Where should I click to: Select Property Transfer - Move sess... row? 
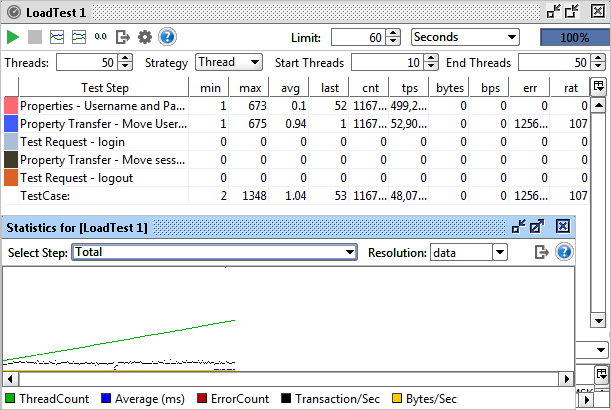point(296,159)
